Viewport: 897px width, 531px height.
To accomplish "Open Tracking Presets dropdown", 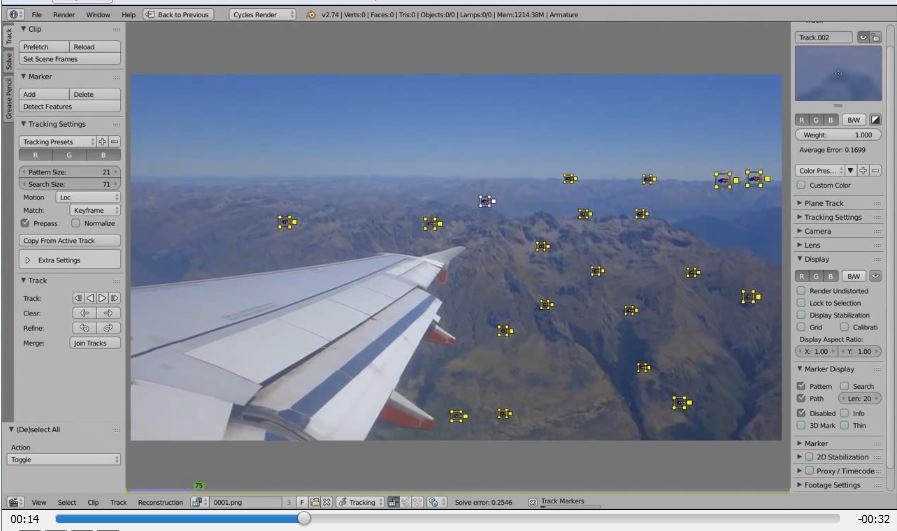I will coord(57,141).
